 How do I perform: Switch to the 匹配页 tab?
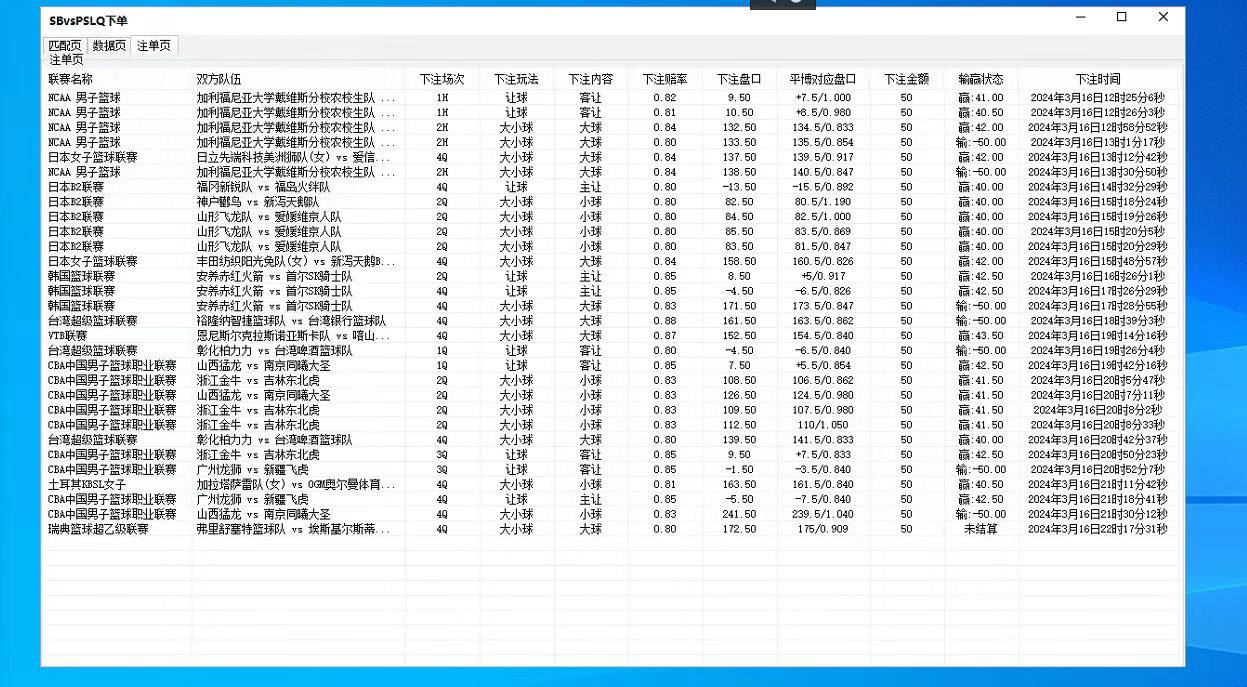[x=64, y=45]
